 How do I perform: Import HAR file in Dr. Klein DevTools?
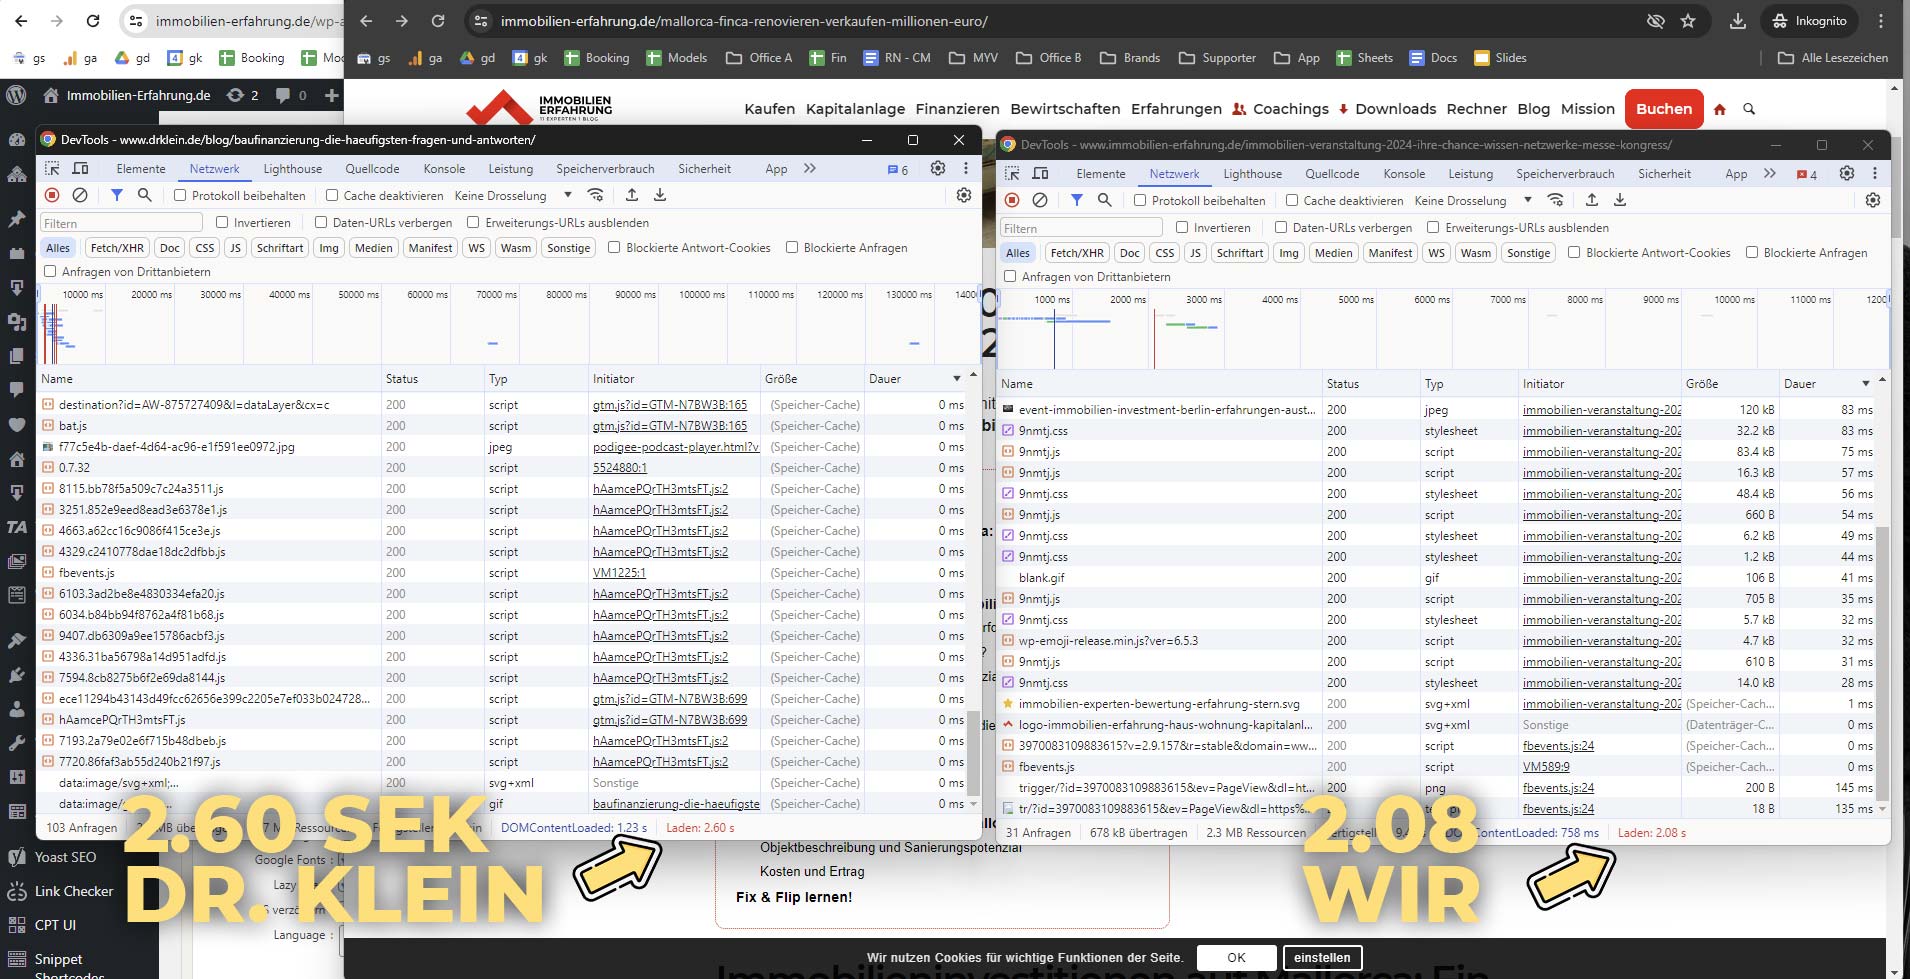632,195
